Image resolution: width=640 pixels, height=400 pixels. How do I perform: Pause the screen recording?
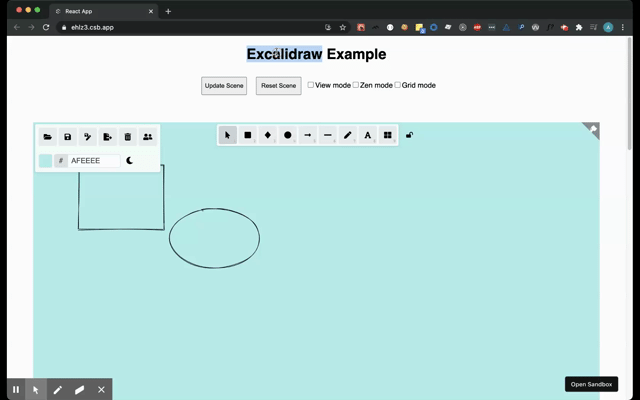[x=16, y=389]
